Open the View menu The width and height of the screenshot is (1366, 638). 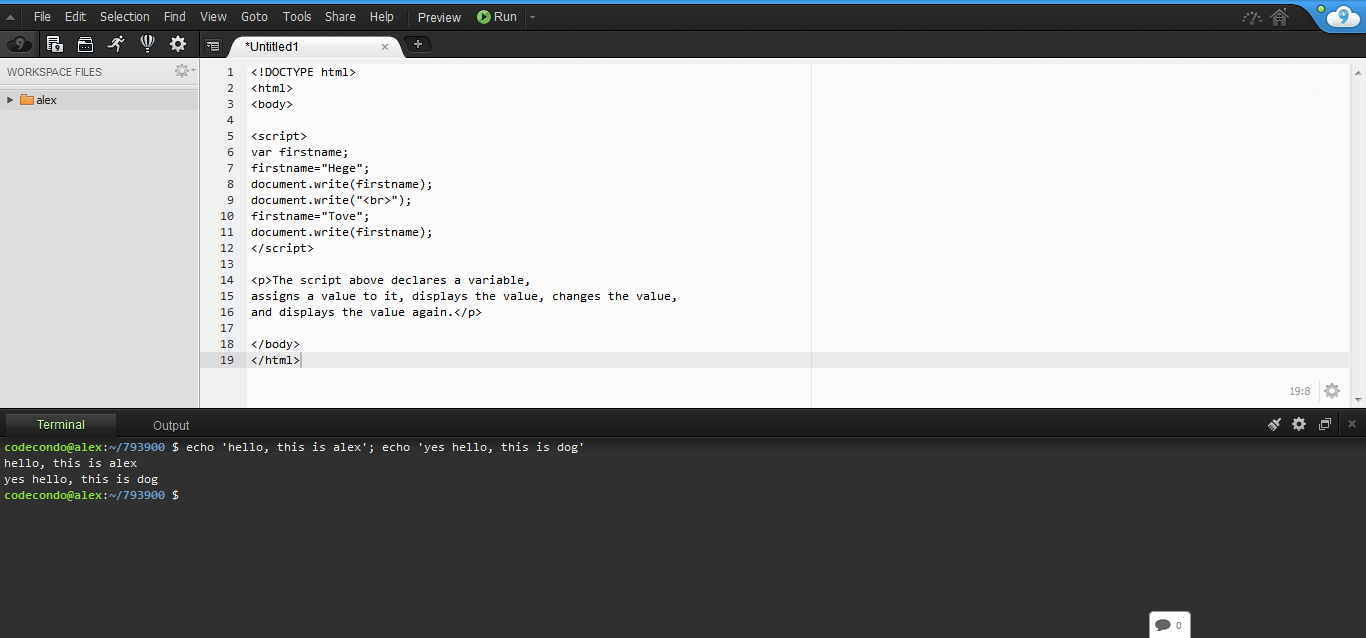pos(213,17)
